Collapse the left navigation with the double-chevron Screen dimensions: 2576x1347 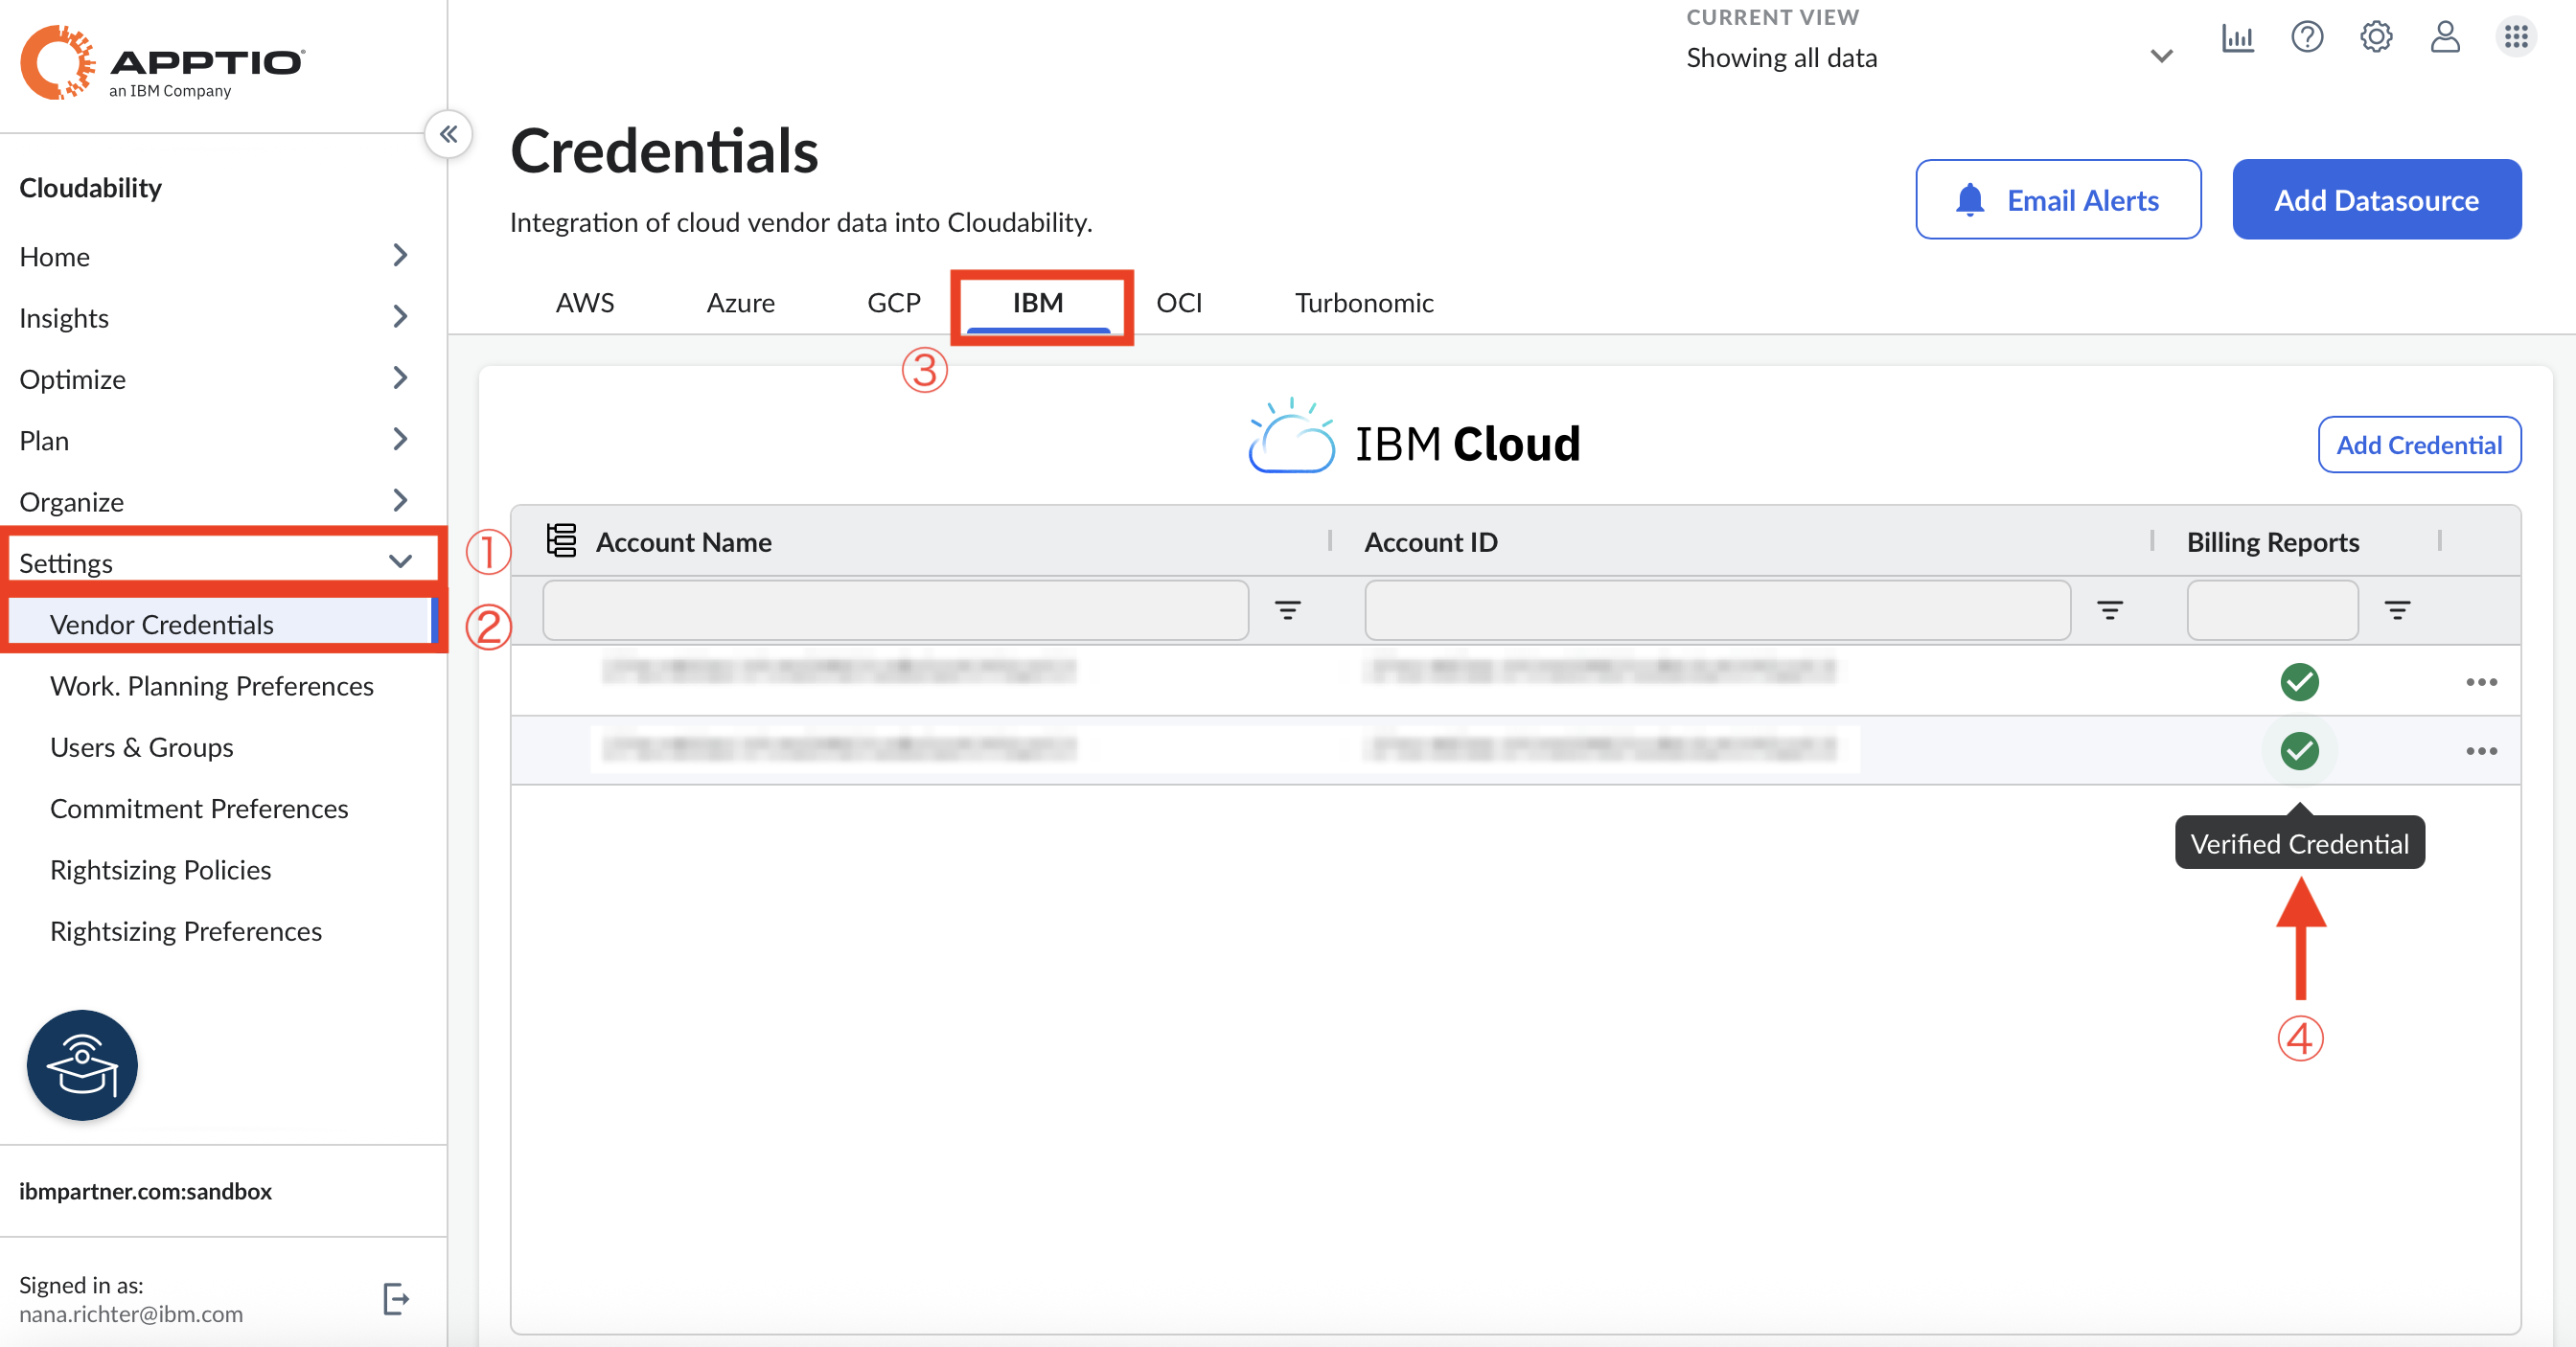[x=448, y=134]
